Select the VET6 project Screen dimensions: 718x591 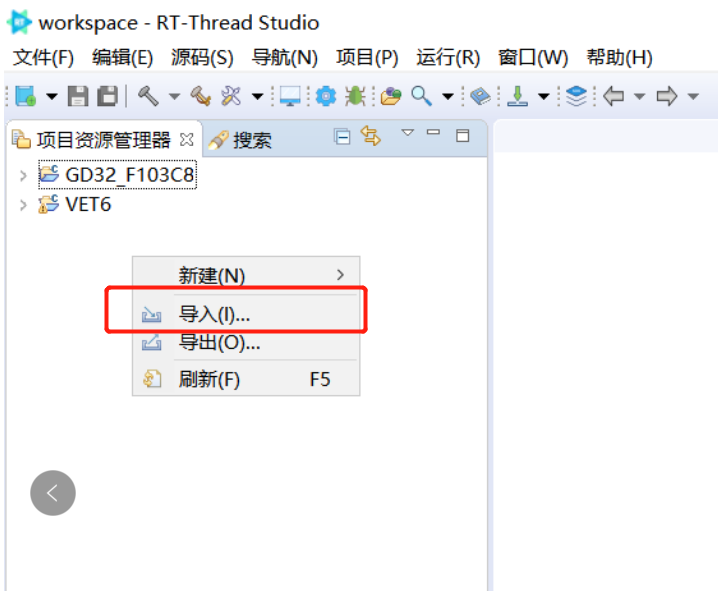(75, 204)
